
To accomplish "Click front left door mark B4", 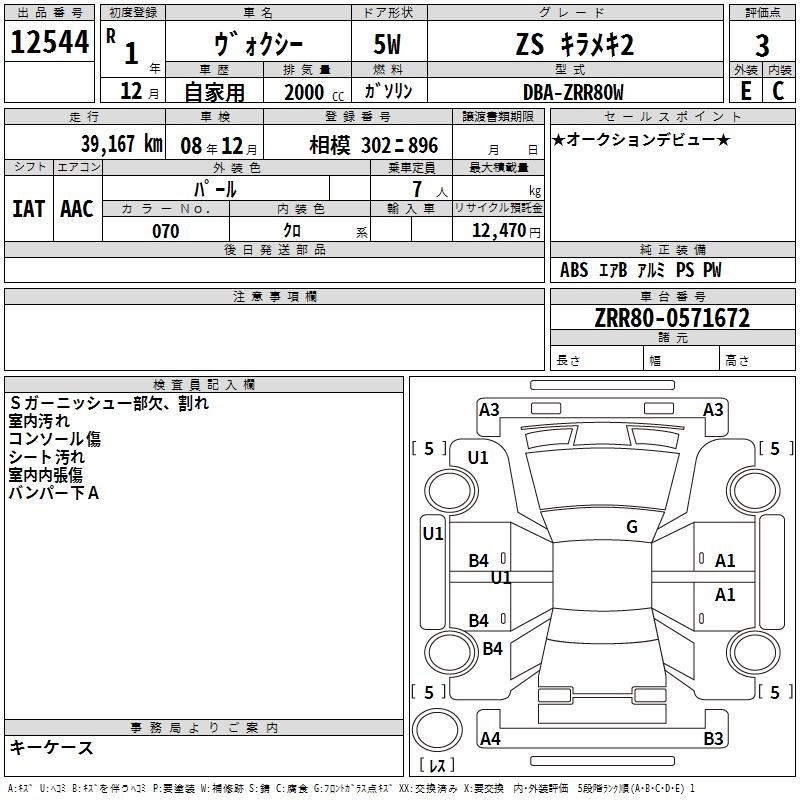I will point(479,561).
